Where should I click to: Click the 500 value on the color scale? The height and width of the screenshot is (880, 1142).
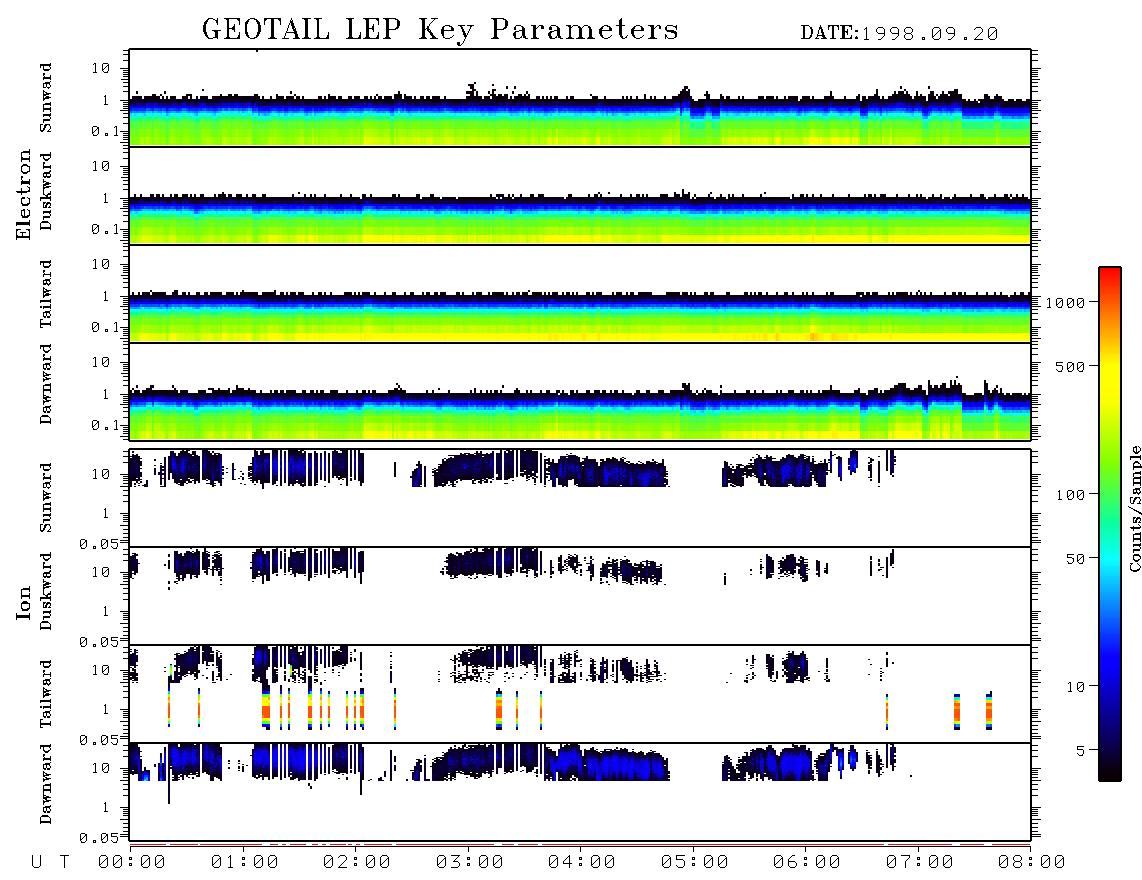pyautogui.click(x=1071, y=367)
